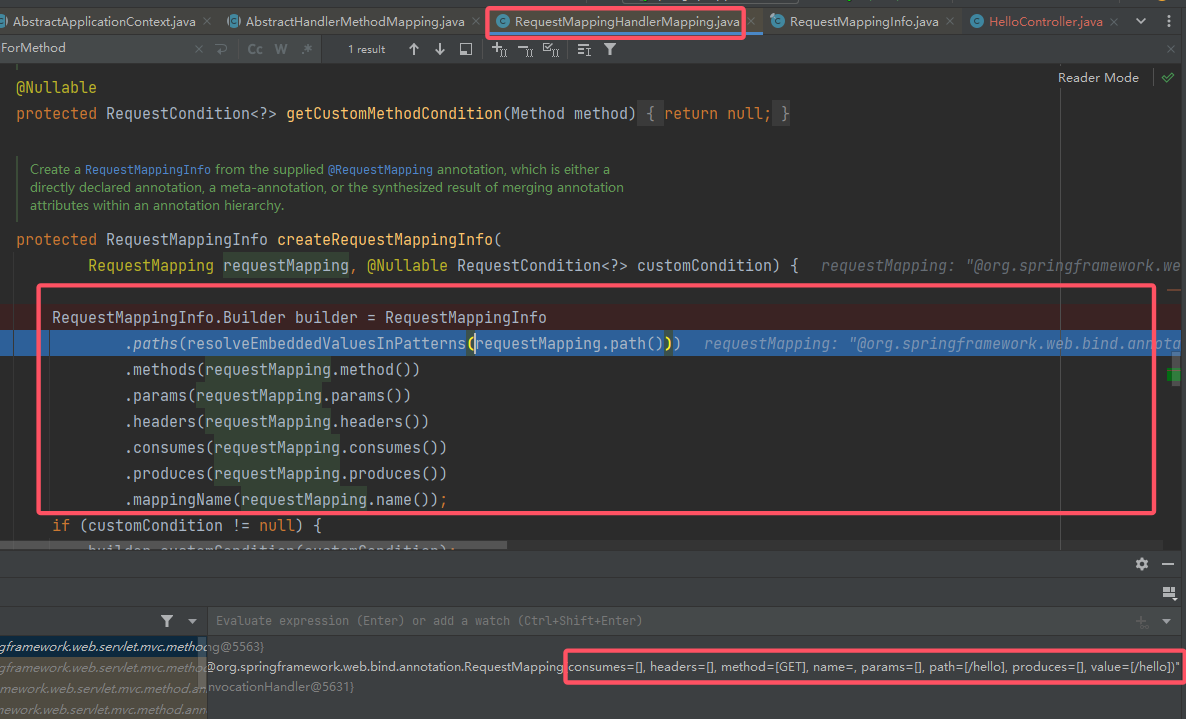Go to previous search occurrence
This screenshot has width=1186, height=719.
(414, 49)
